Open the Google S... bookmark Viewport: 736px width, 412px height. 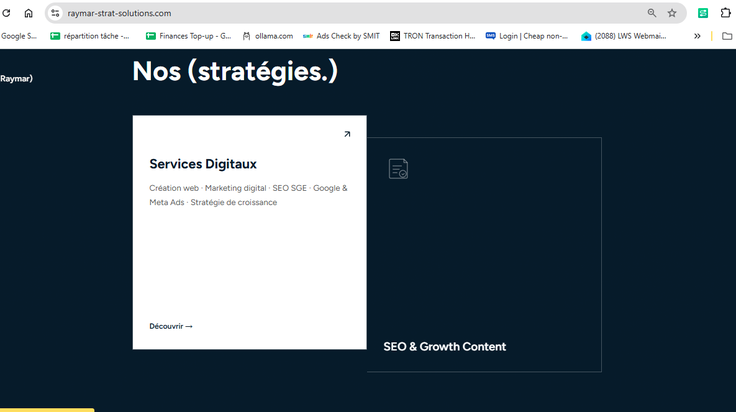[19, 36]
